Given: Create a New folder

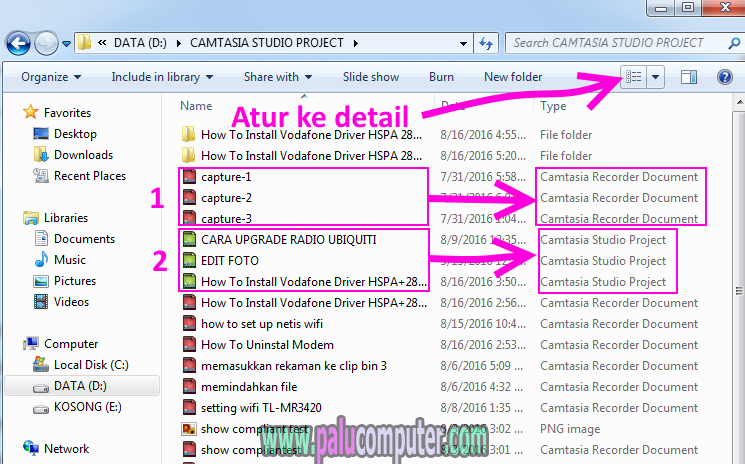Looking at the screenshot, I should click(x=513, y=77).
